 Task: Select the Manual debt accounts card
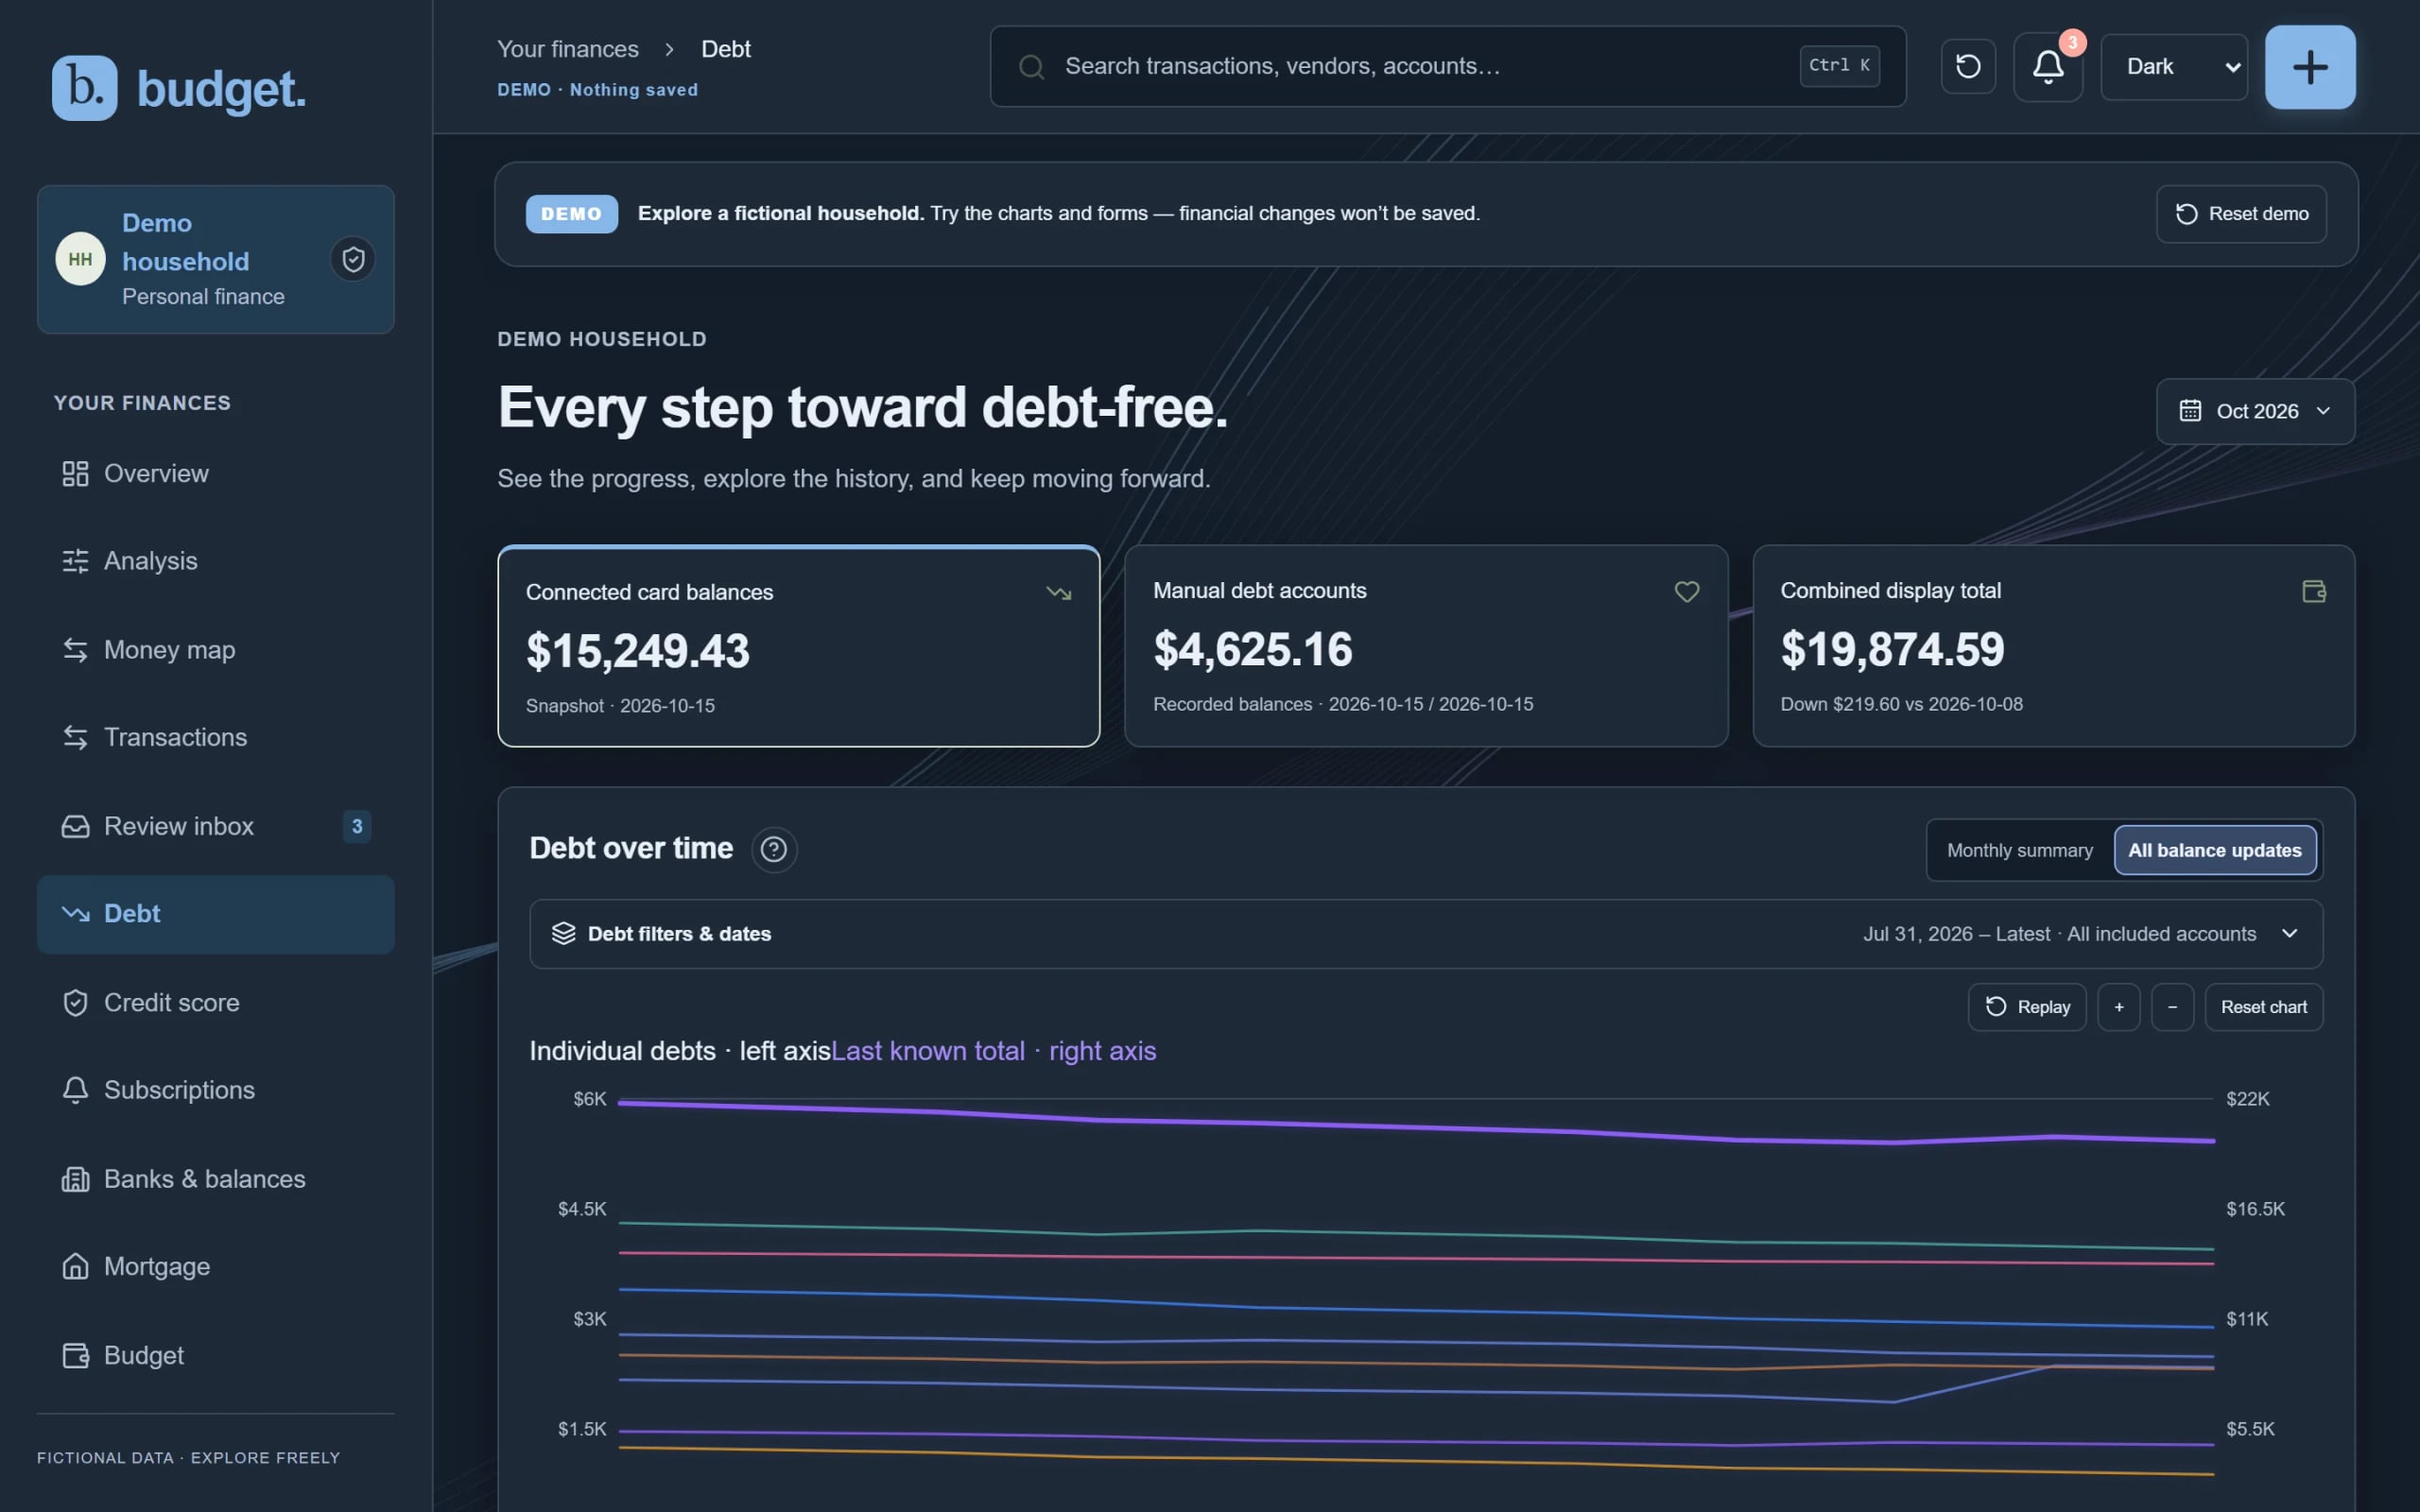coord(1426,646)
